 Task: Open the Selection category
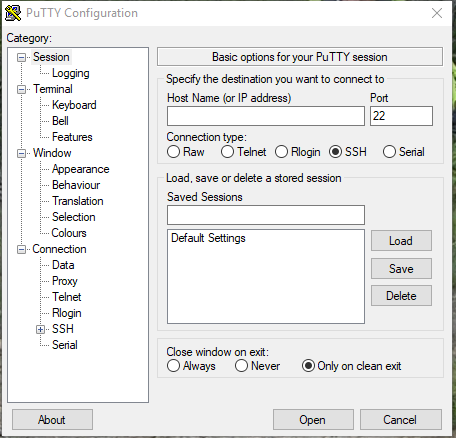(x=74, y=217)
